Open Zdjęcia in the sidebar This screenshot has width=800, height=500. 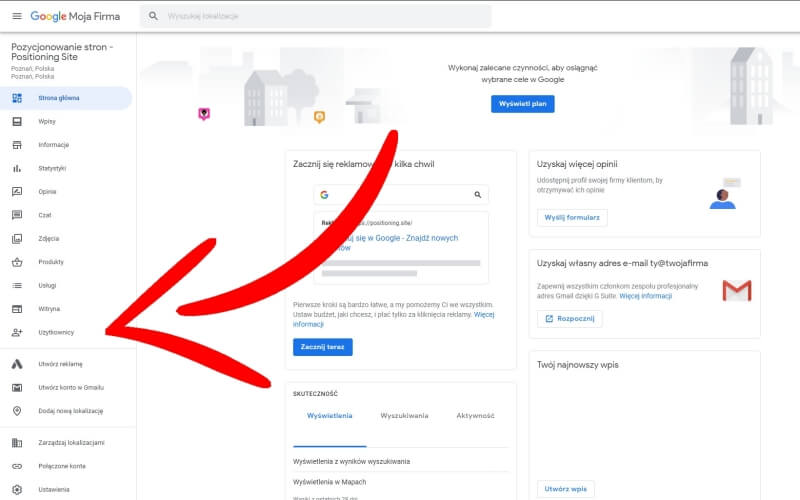coord(66,239)
